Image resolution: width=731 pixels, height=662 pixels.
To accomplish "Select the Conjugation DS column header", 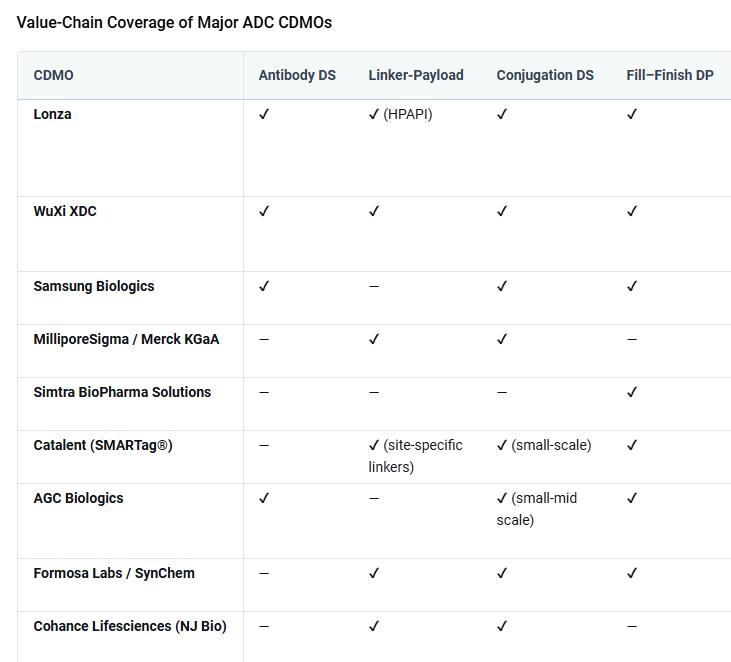I will click(x=545, y=75).
